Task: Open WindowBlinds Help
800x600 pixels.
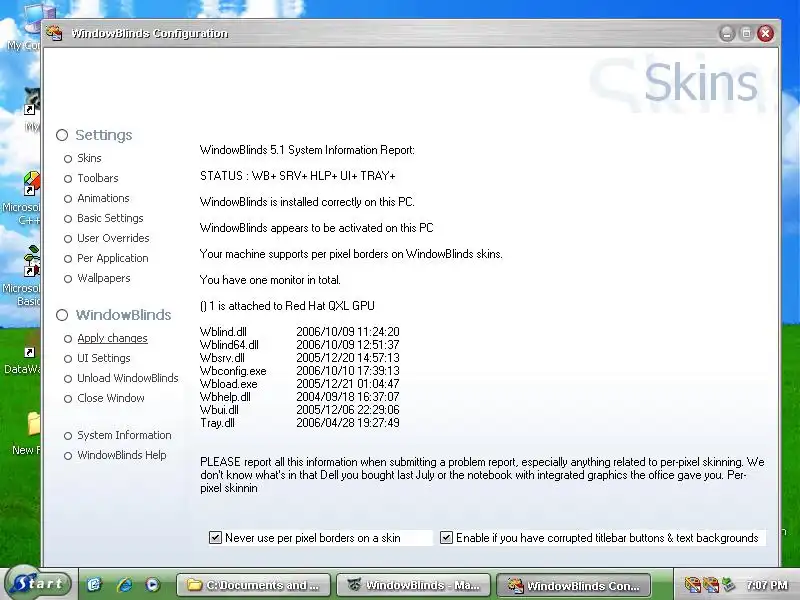Action: pos(121,455)
